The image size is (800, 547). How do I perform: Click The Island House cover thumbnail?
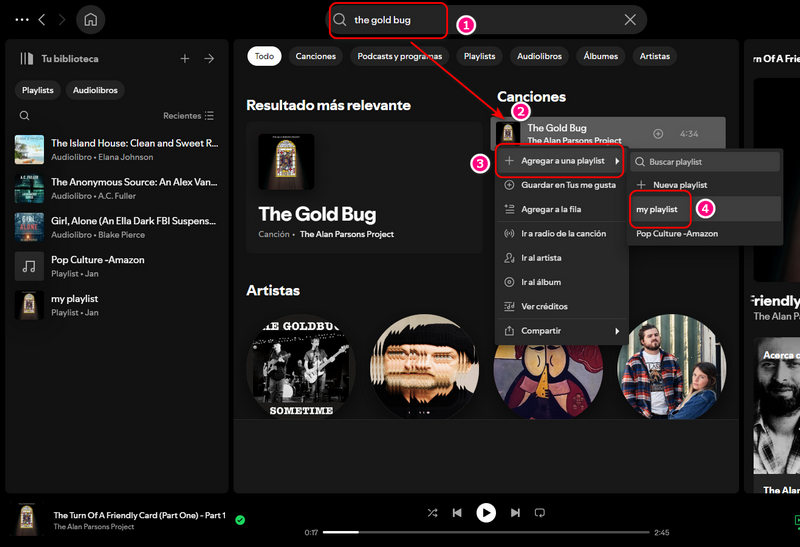point(29,150)
